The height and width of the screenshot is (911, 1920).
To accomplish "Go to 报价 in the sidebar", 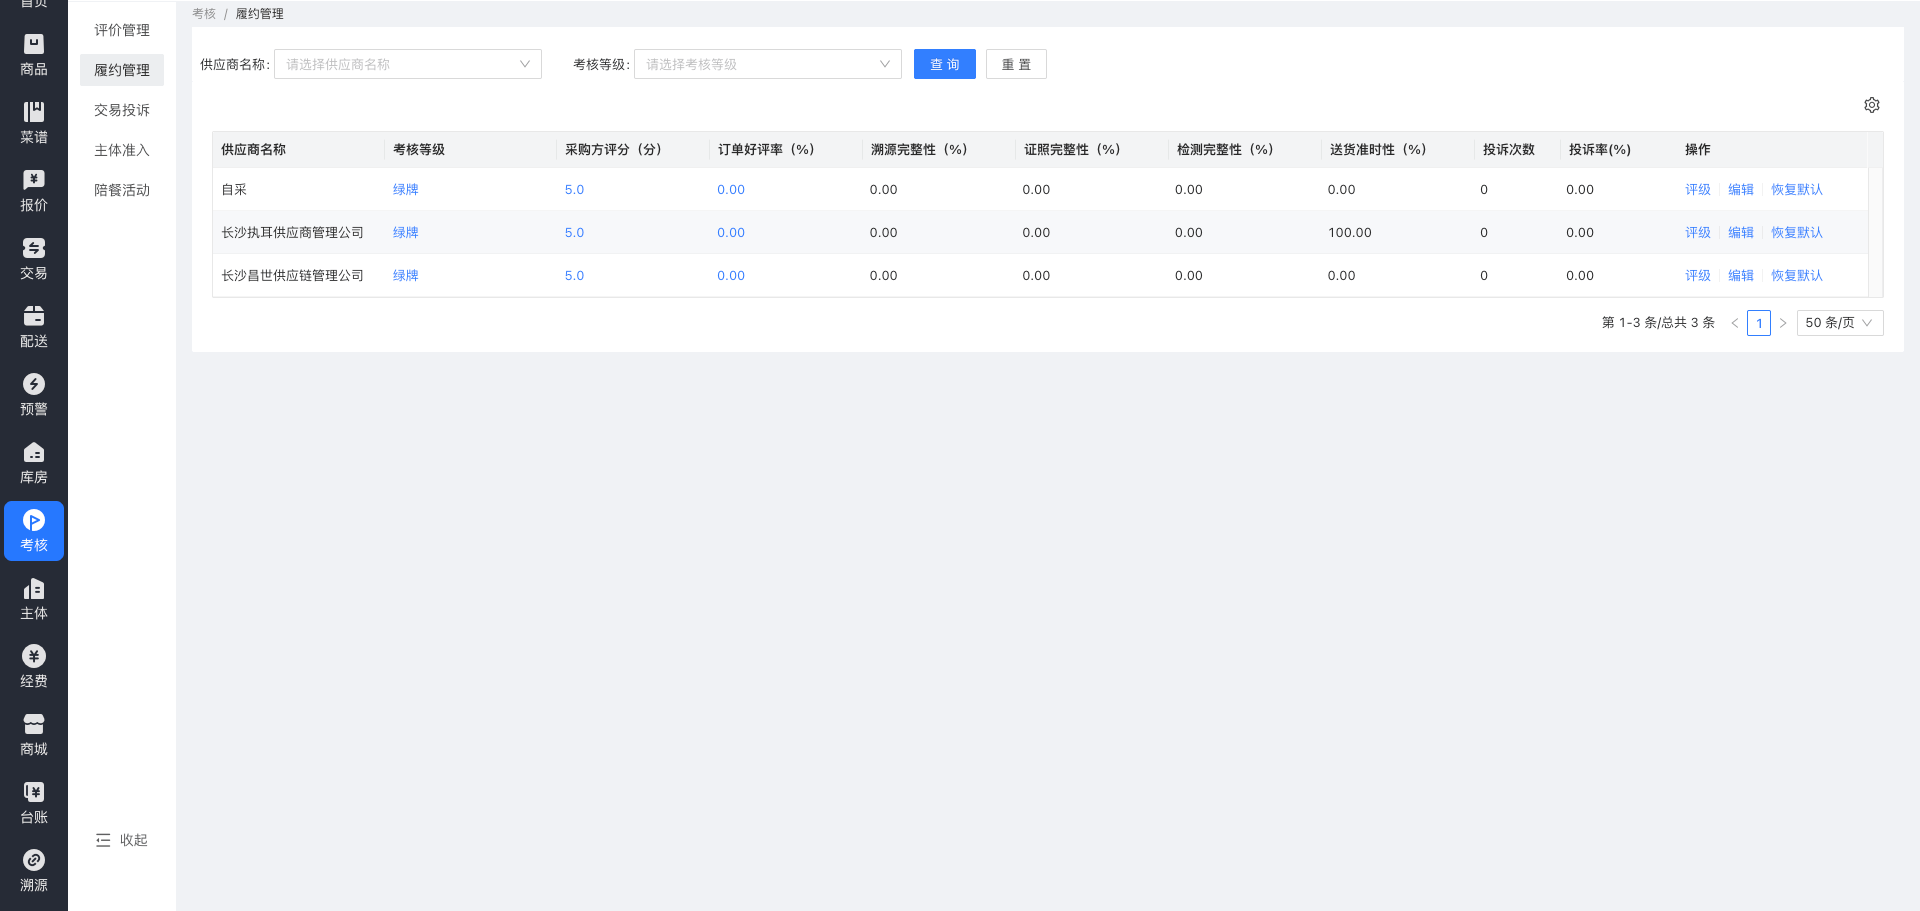I will click(34, 191).
